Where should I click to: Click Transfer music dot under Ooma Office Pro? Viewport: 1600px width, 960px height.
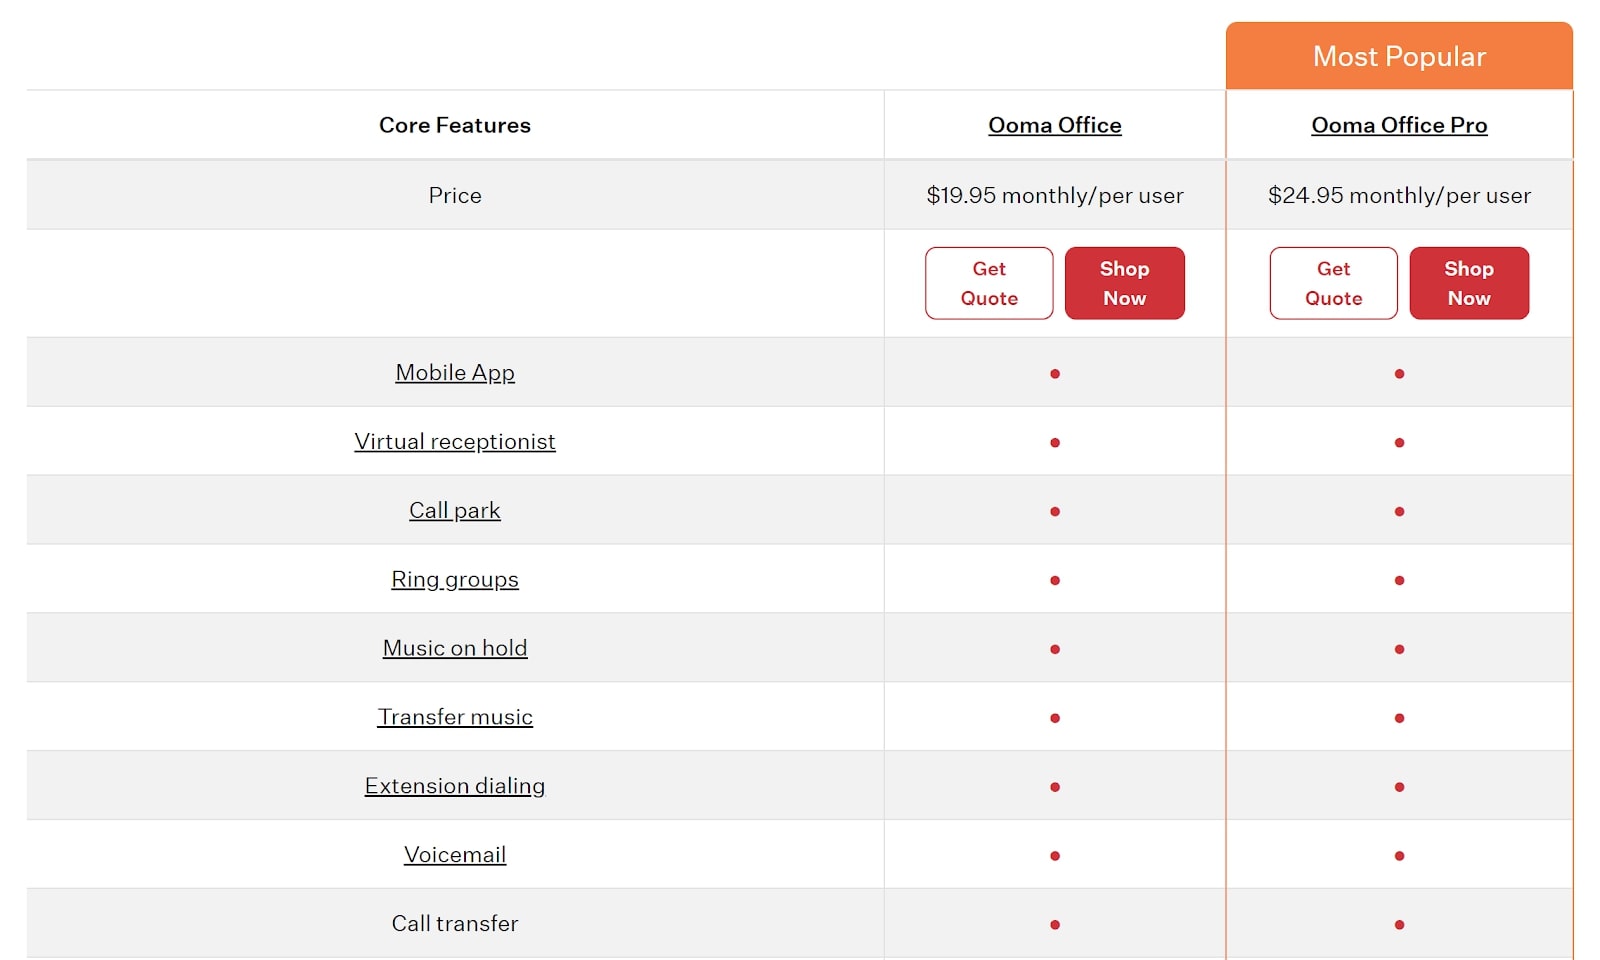tap(1399, 718)
